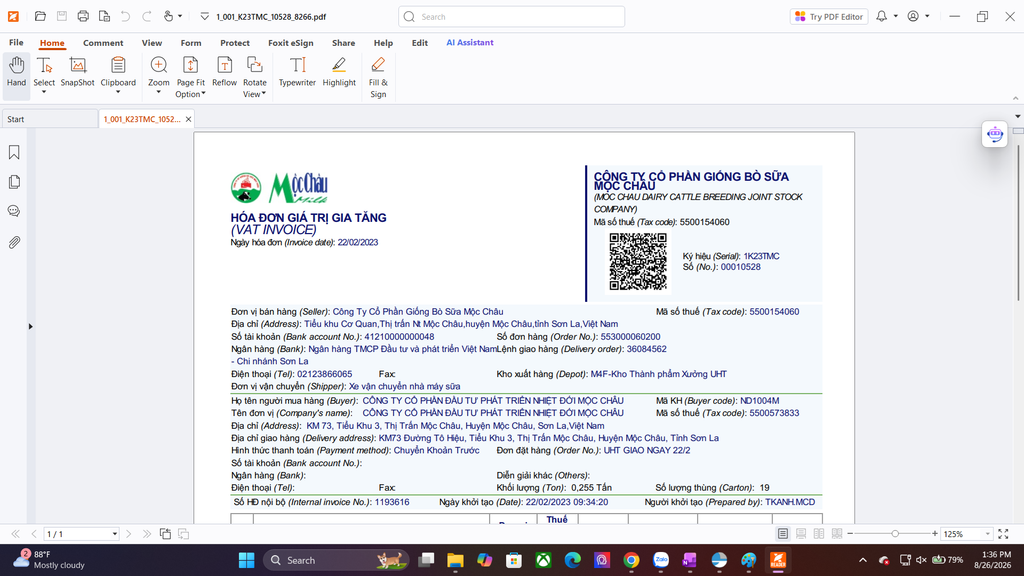Screen dimensions: 1024x576
Task: Open the Attachments paperclip panel
Action: (x=14, y=242)
